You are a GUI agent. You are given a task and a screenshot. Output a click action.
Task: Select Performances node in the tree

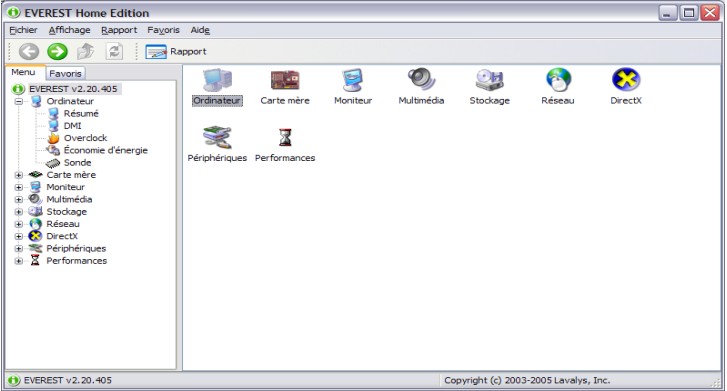77,261
